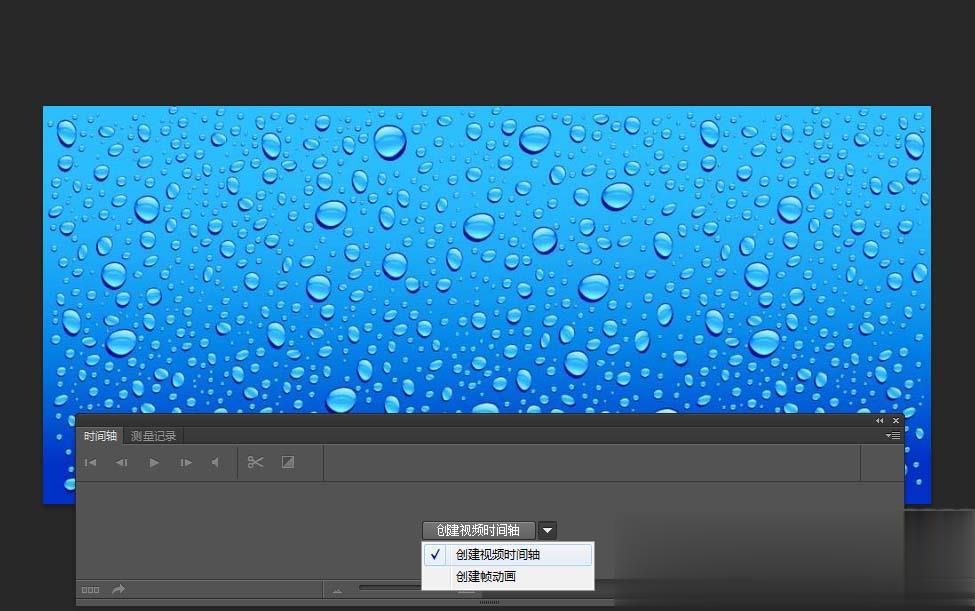Click the convert to frame animation icon
The image size is (975, 611).
[x=90, y=590]
